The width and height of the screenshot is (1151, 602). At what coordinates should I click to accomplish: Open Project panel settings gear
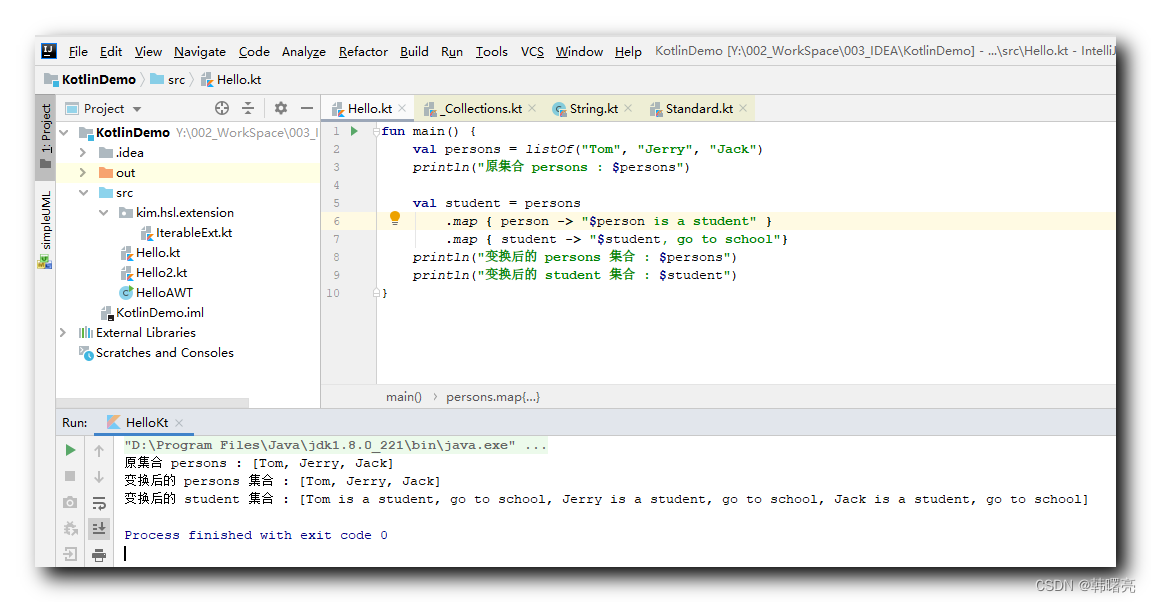tap(280, 109)
